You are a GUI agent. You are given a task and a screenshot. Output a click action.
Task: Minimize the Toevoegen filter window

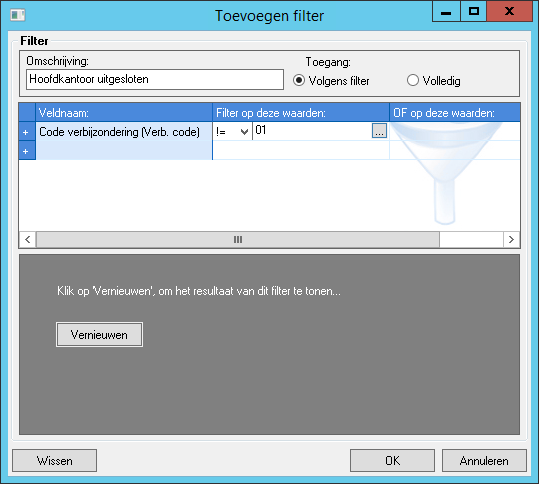[446, 11]
